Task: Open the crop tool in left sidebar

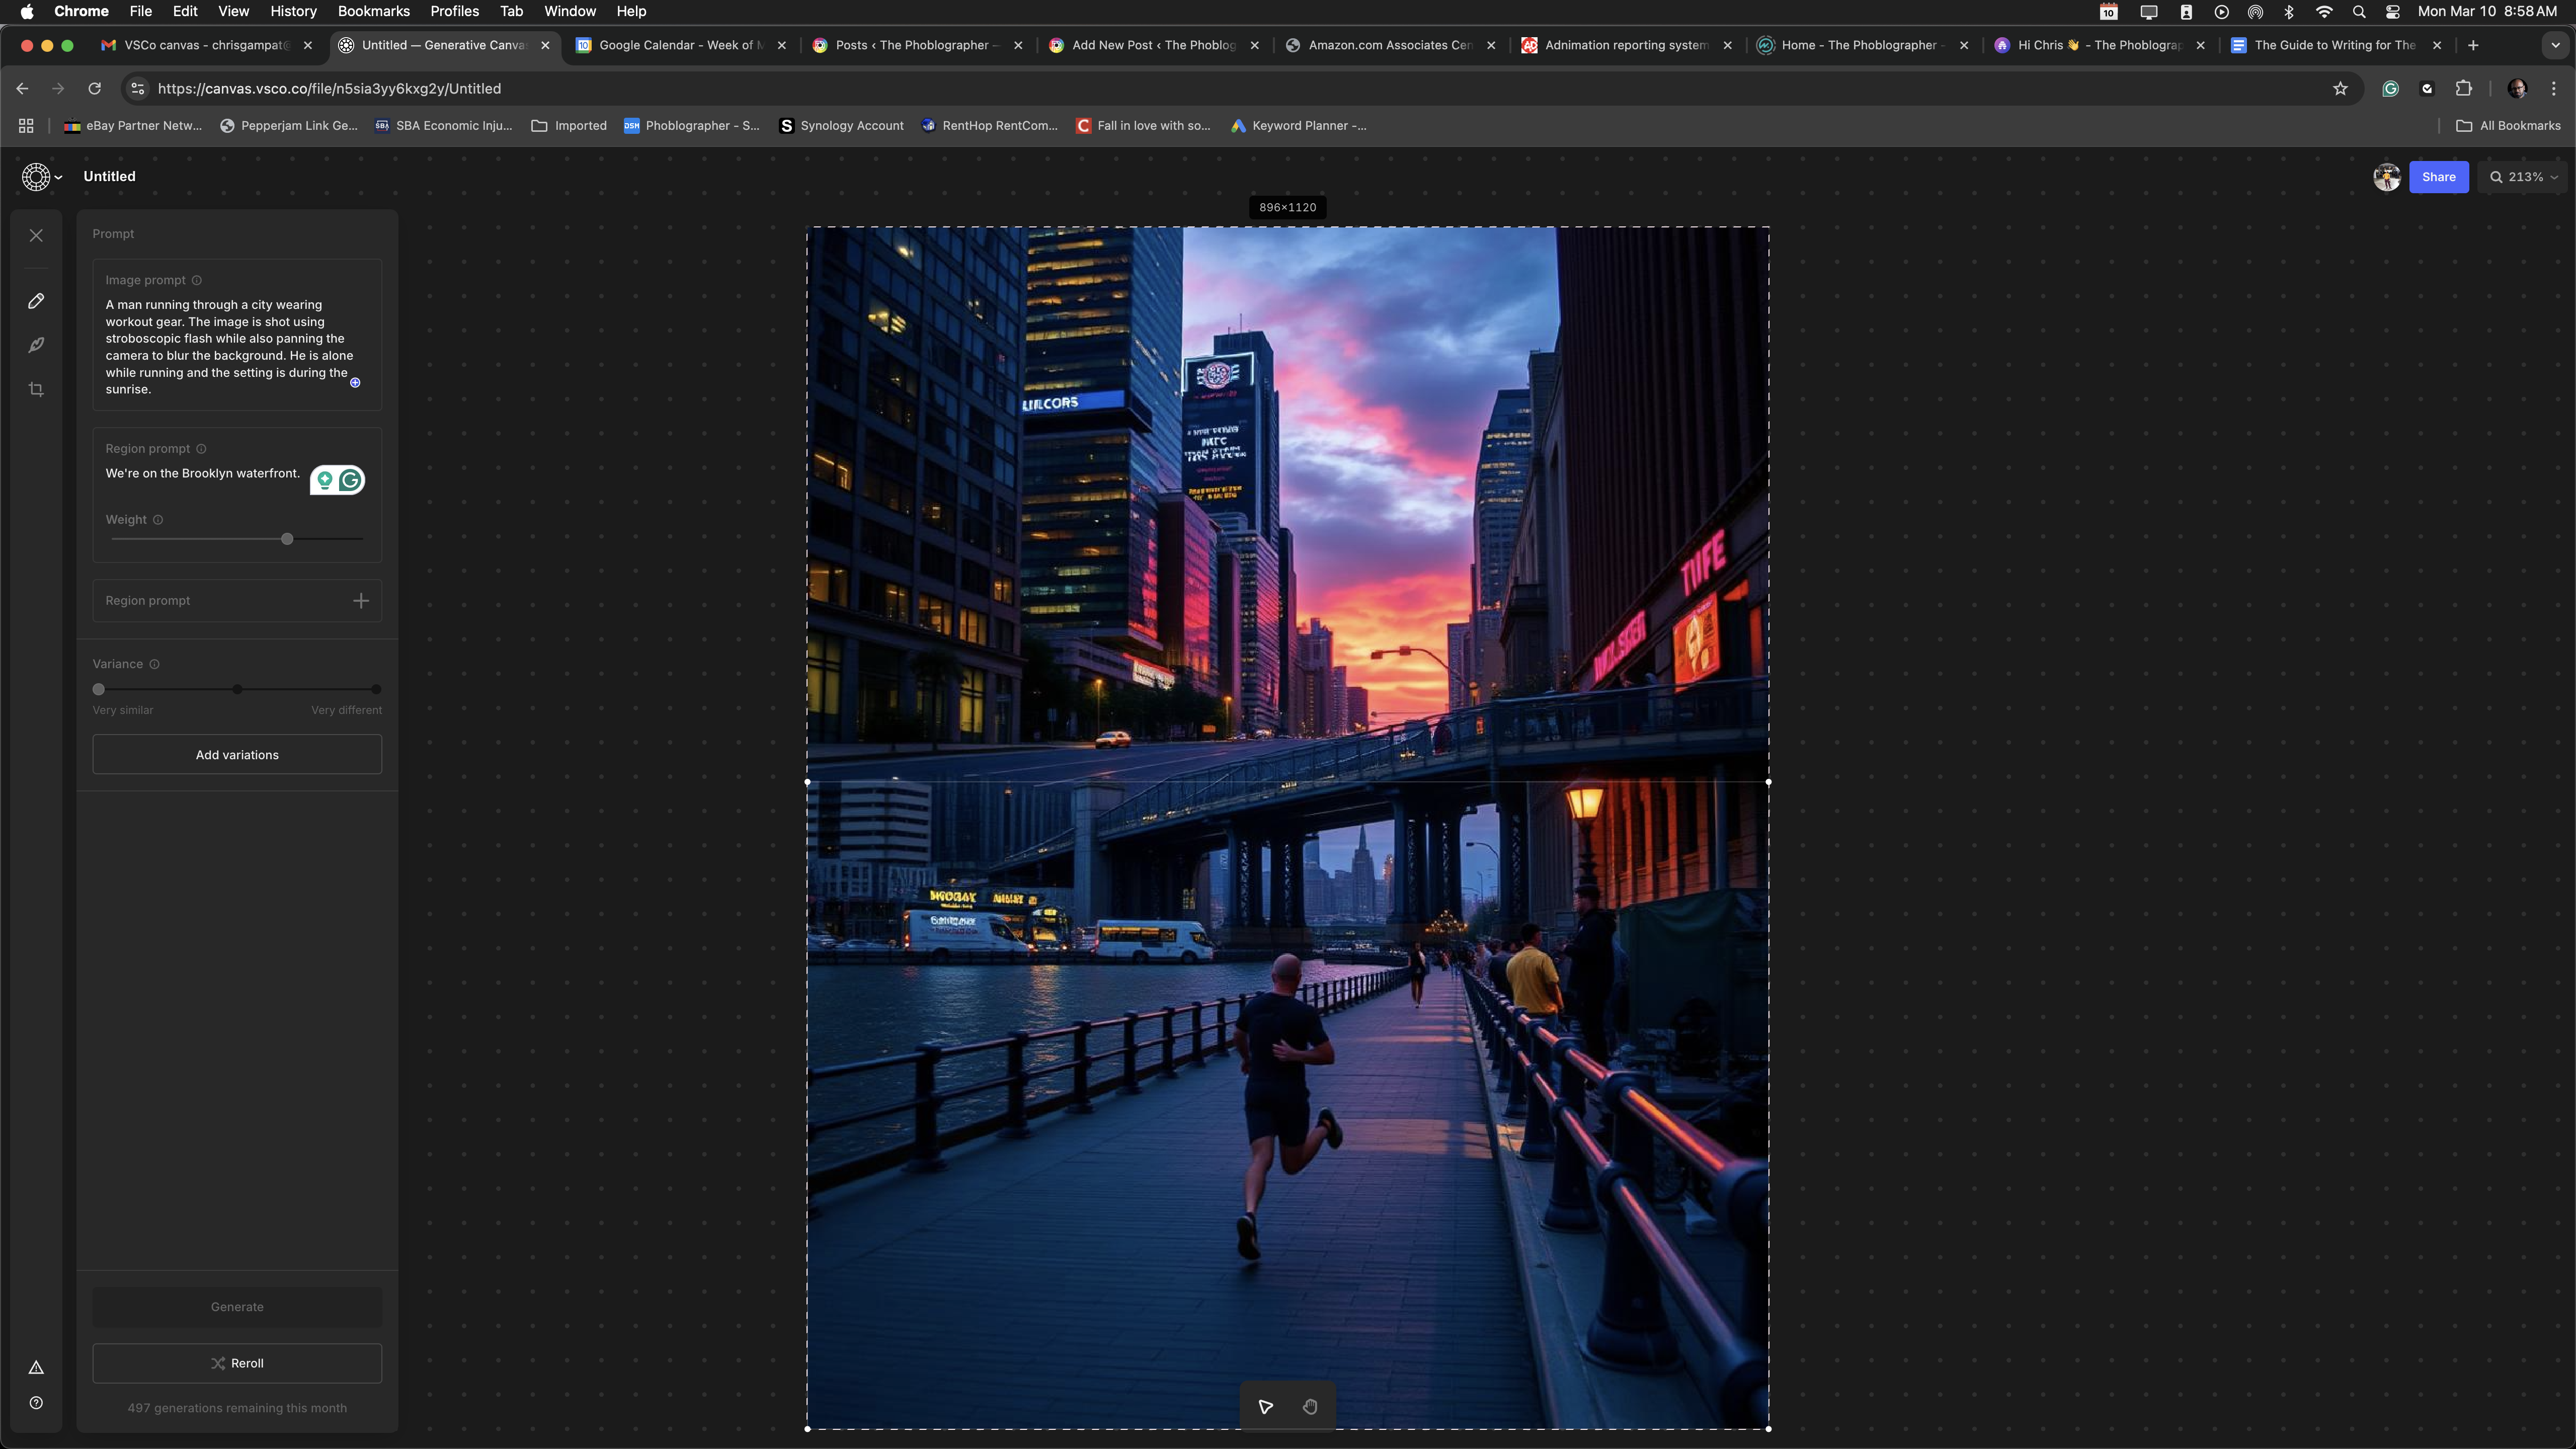Action: click(36, 389)
